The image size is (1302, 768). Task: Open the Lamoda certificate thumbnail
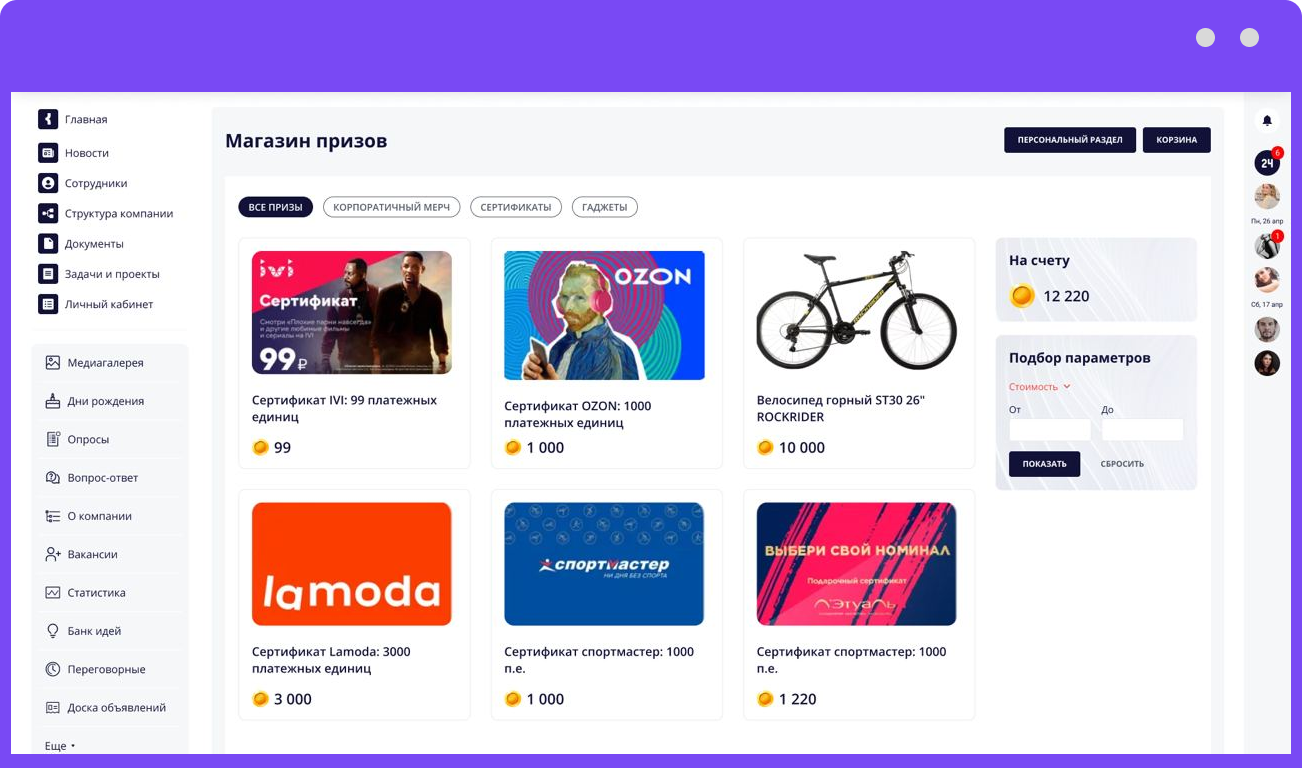coord(352,564)
